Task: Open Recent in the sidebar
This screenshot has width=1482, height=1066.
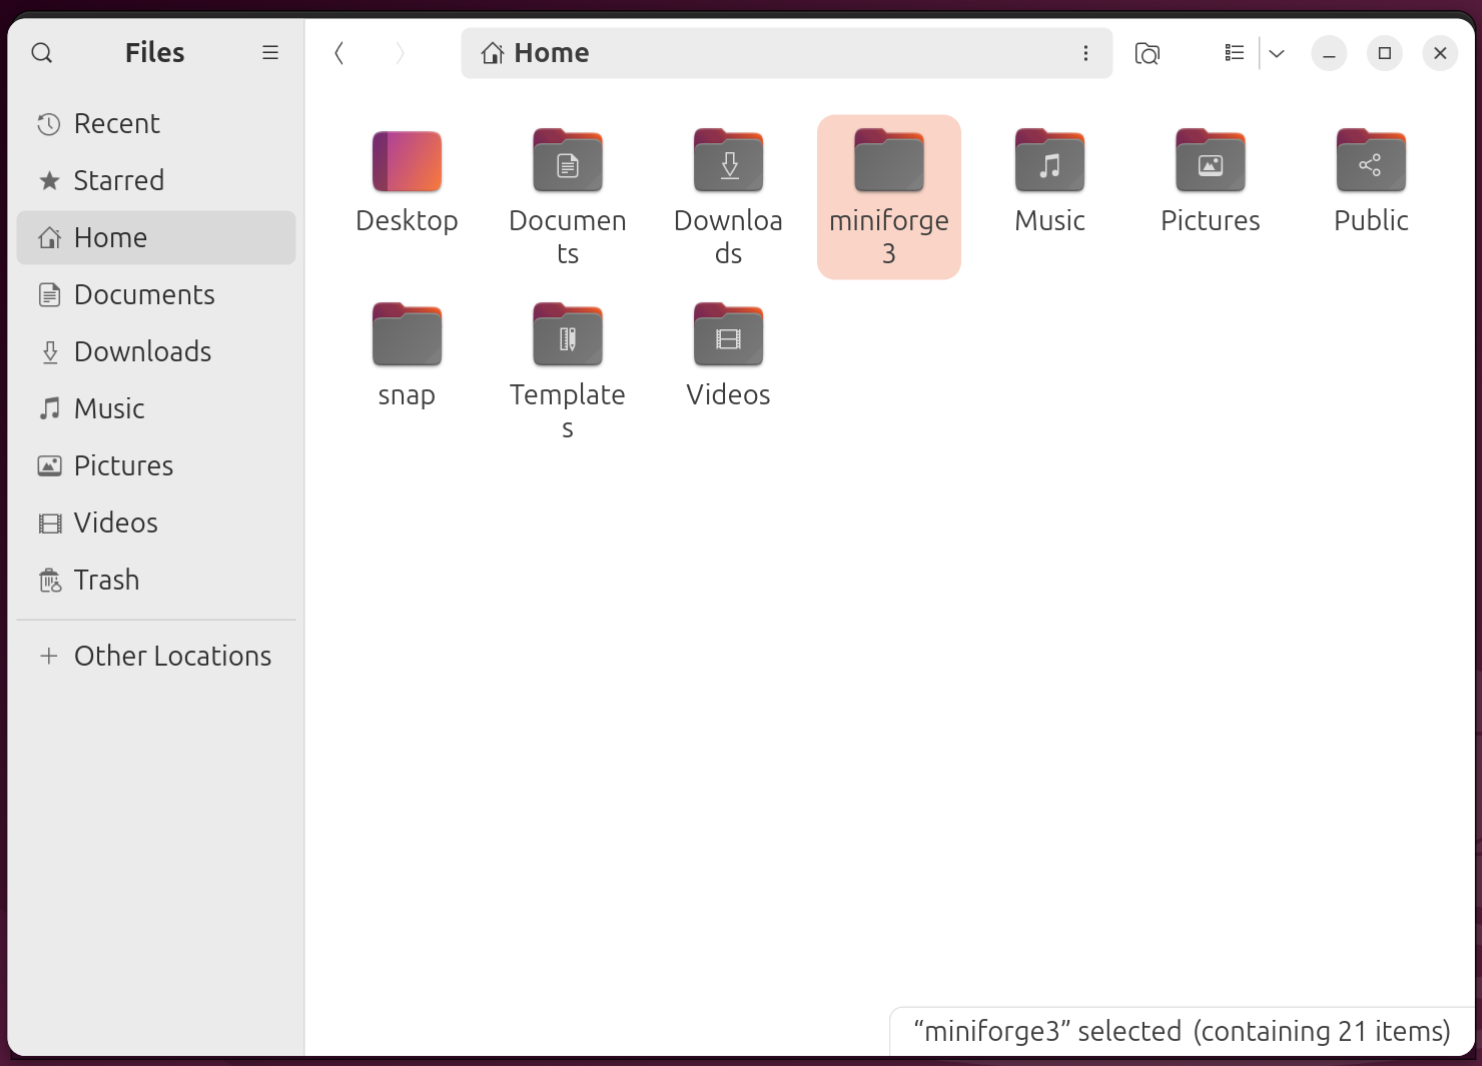Action: click(156, 124)
